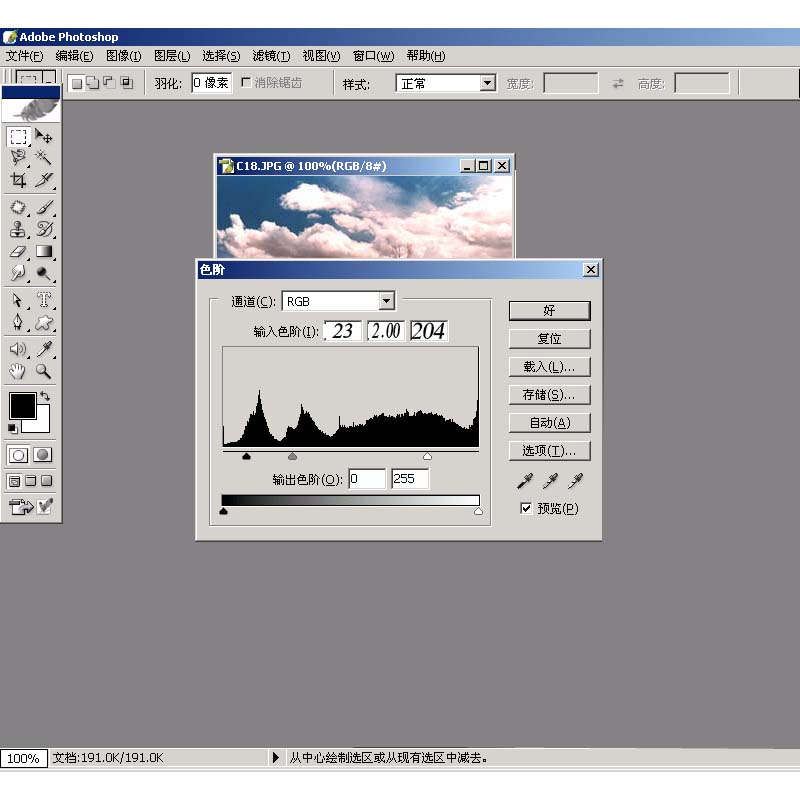Choose Subtract from selection mode
Image resolution: width=800 pixels, height=800 pixels.
point(109,83)
